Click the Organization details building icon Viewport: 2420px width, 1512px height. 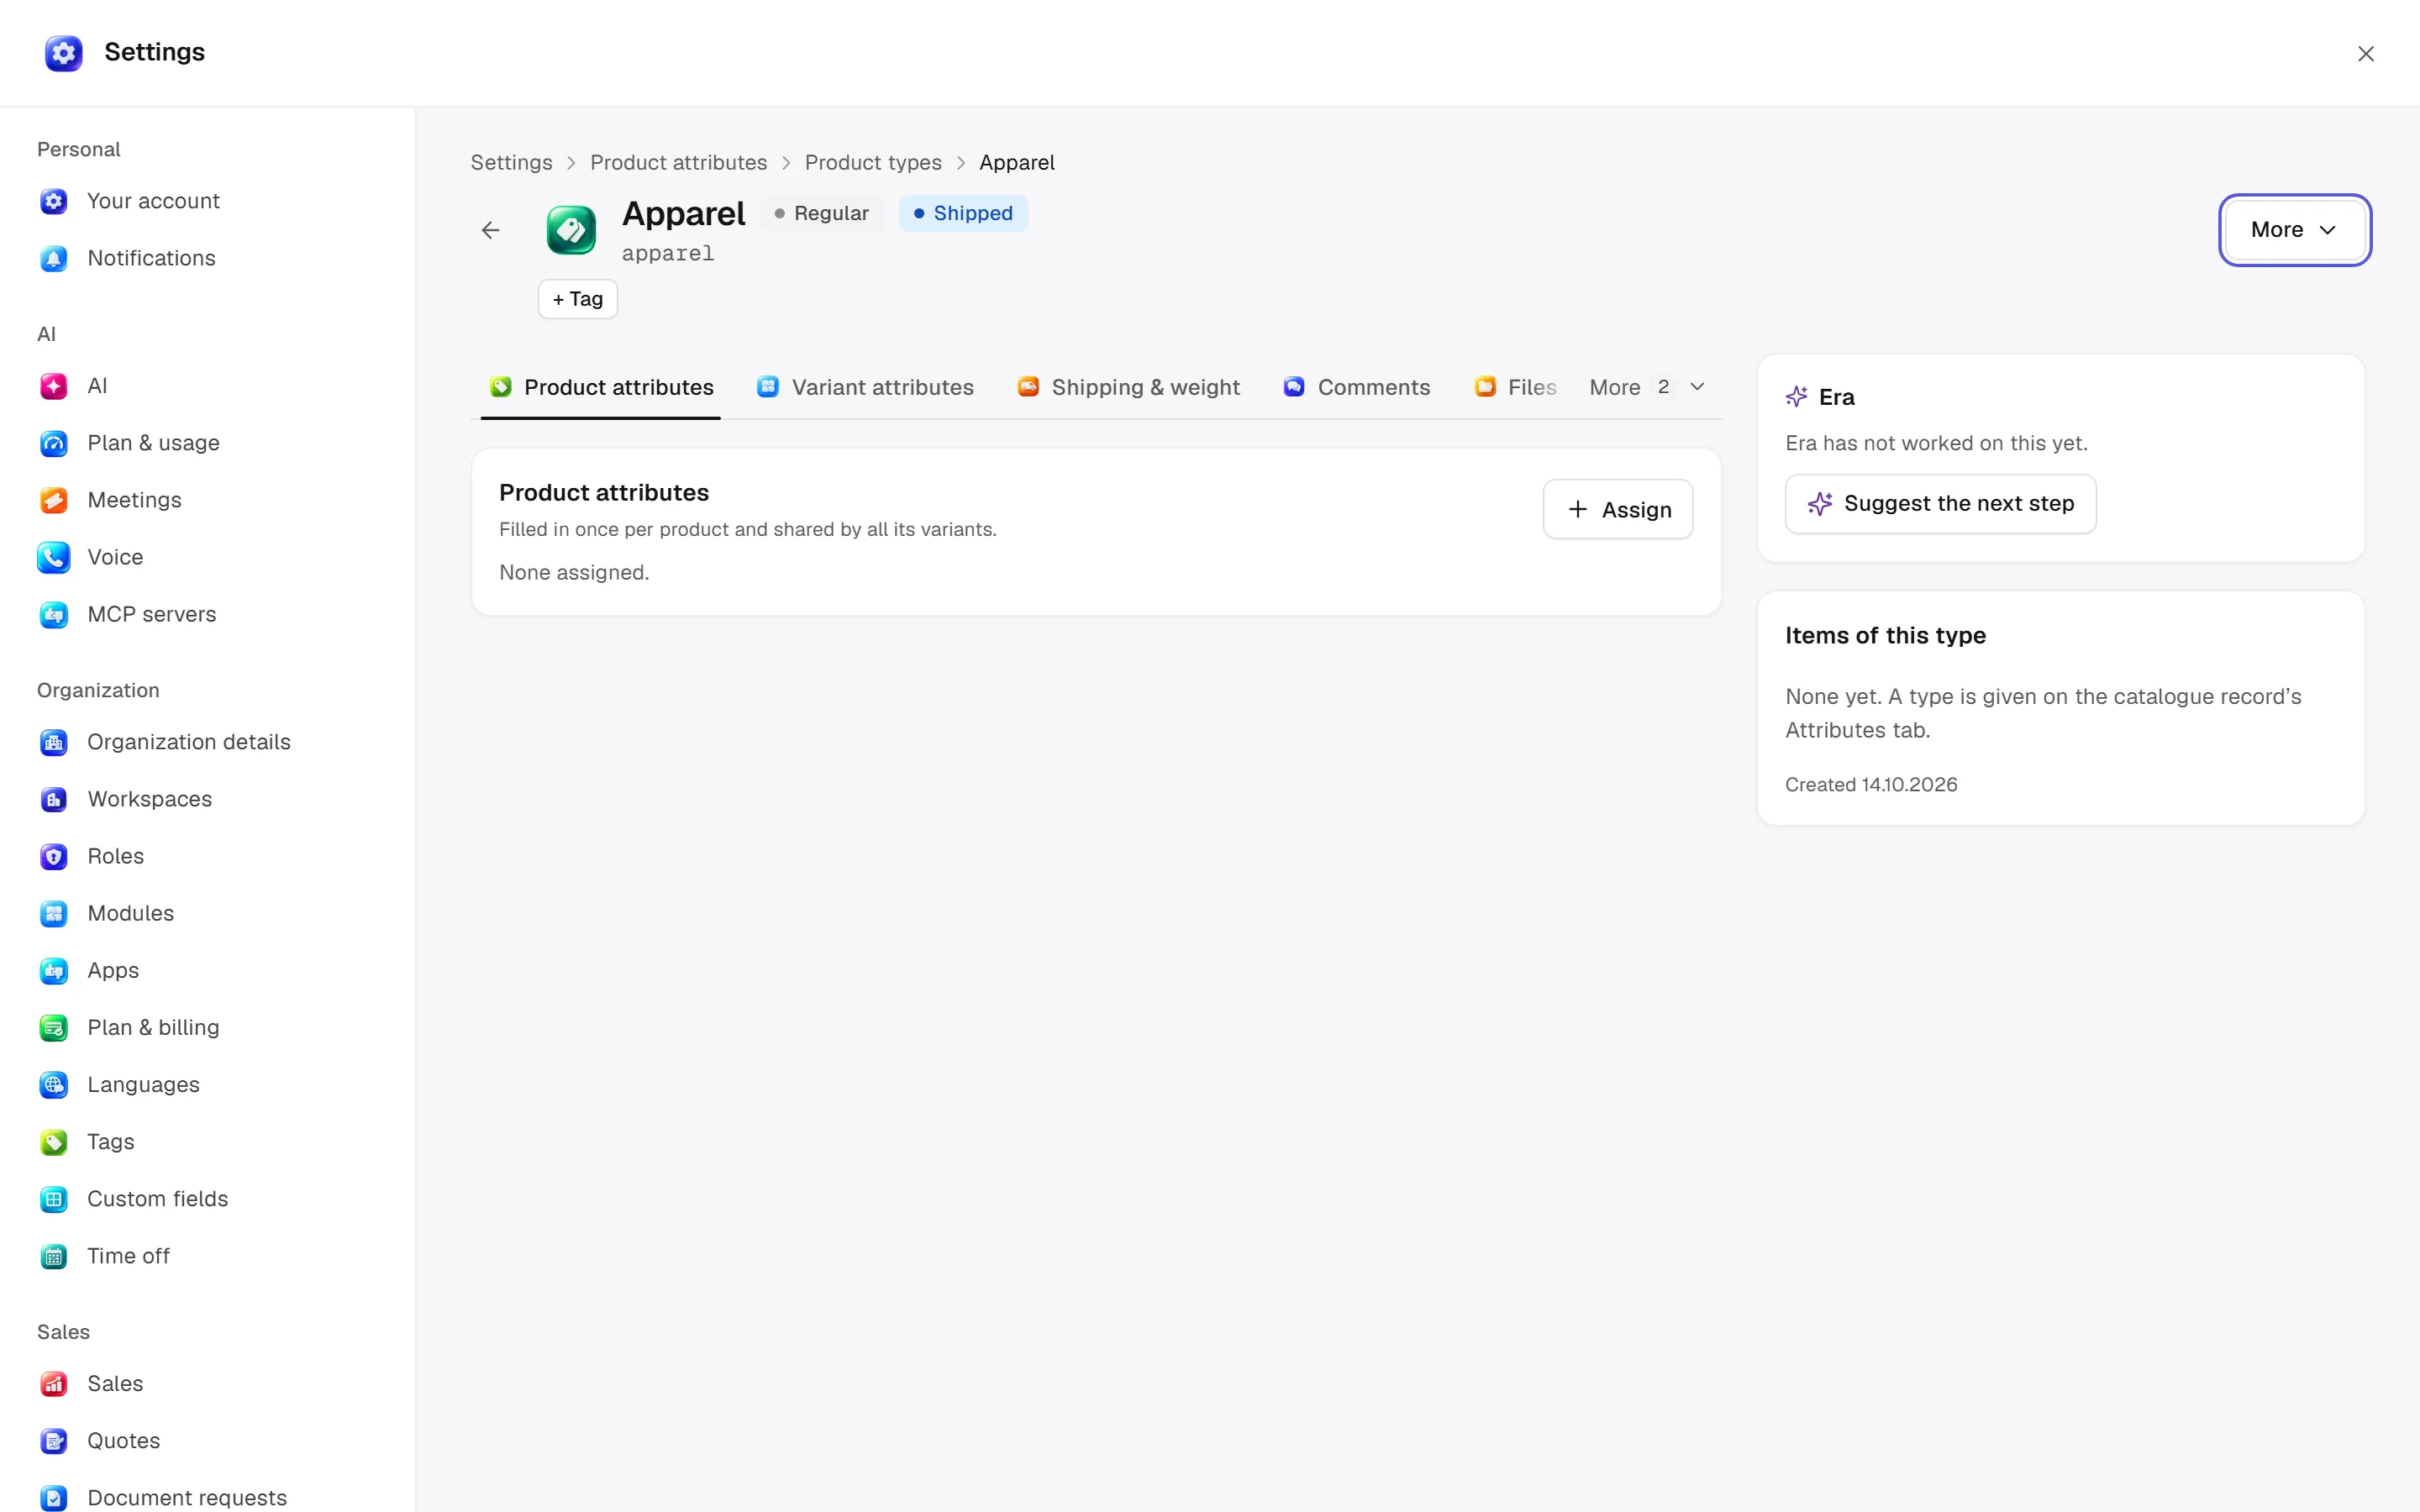pyautogui.click(x=54, y=742)
